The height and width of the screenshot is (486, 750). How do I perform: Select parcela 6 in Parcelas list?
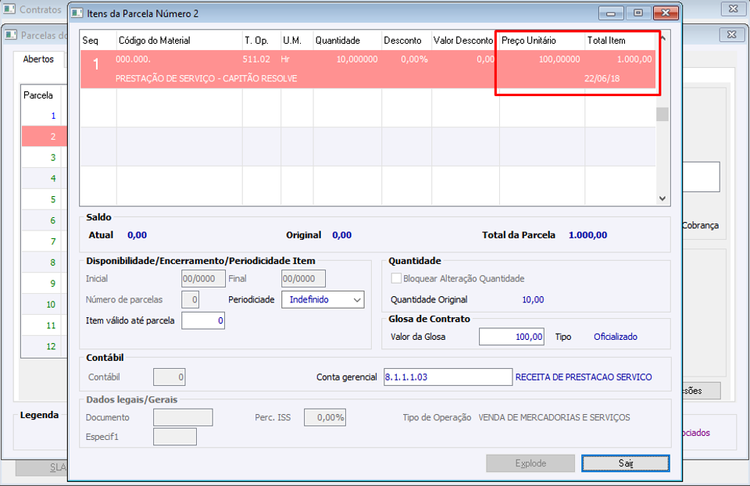pyautogui.click(x=44, y=221)
